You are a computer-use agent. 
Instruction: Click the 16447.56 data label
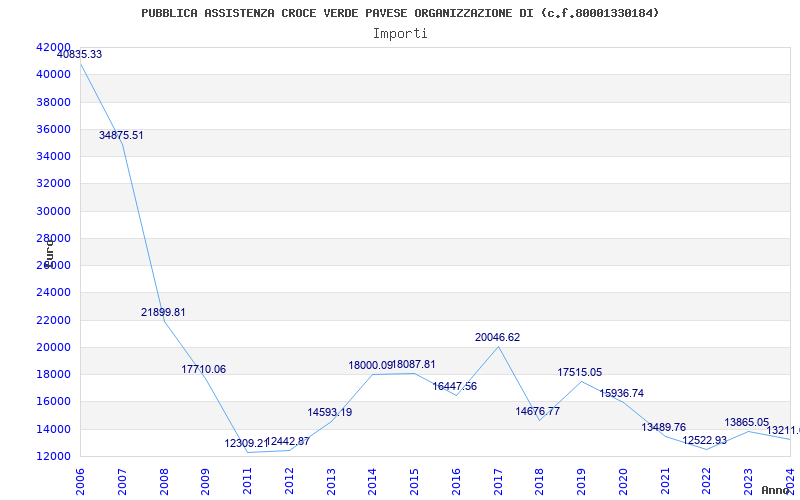pos(454,386)
